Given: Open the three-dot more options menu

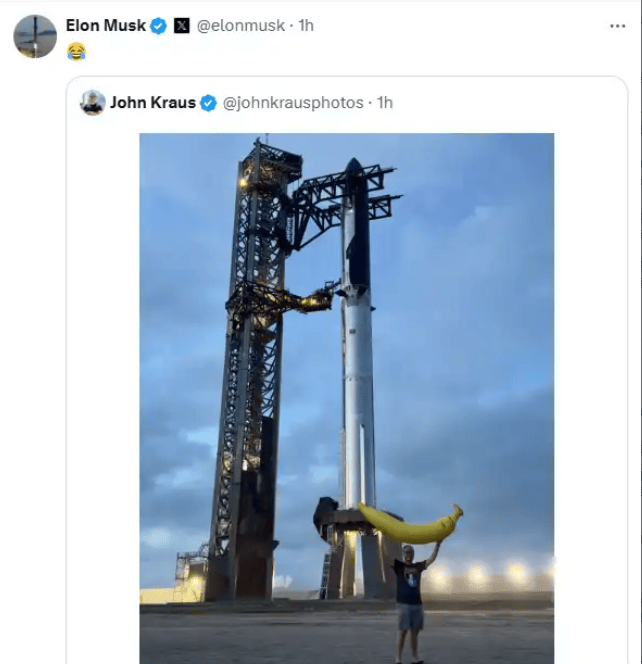Looking at the screenshot, I should click(617, 26).
